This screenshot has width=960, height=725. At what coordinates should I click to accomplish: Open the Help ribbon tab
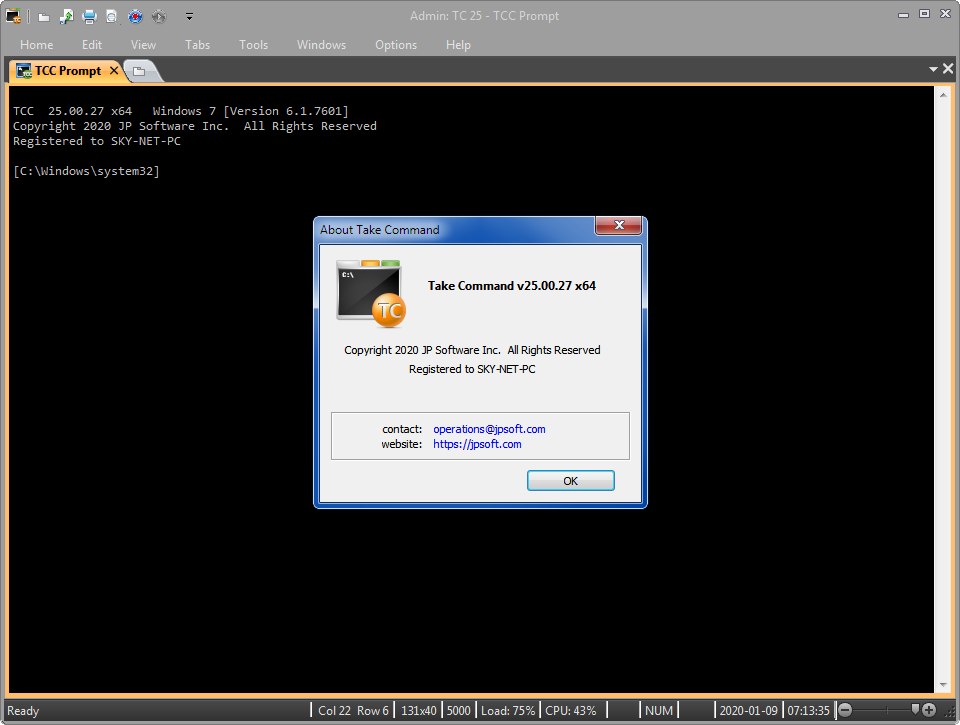point(458,45)
